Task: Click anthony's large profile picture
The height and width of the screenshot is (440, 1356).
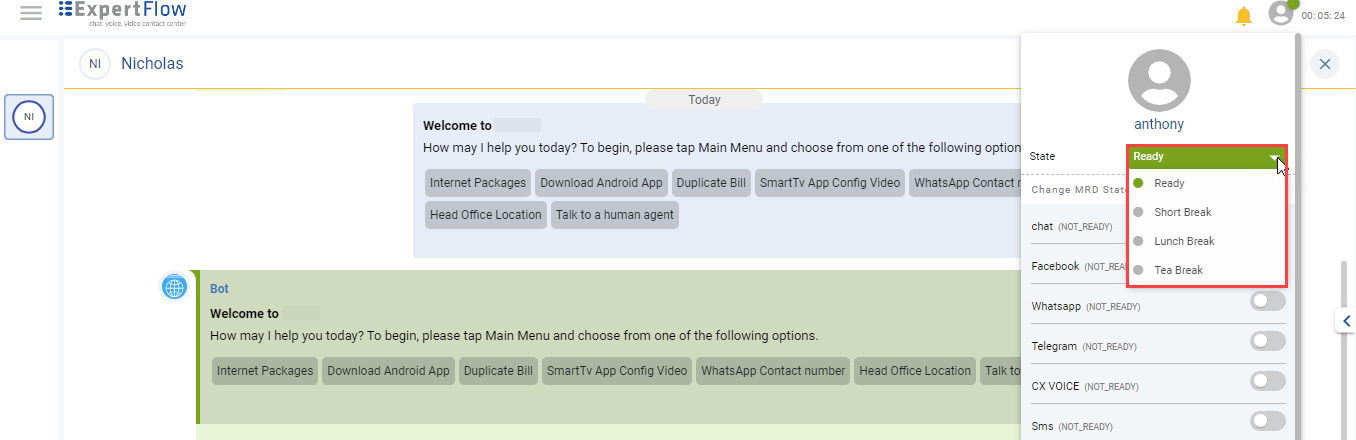Action: click(1159, 81)
